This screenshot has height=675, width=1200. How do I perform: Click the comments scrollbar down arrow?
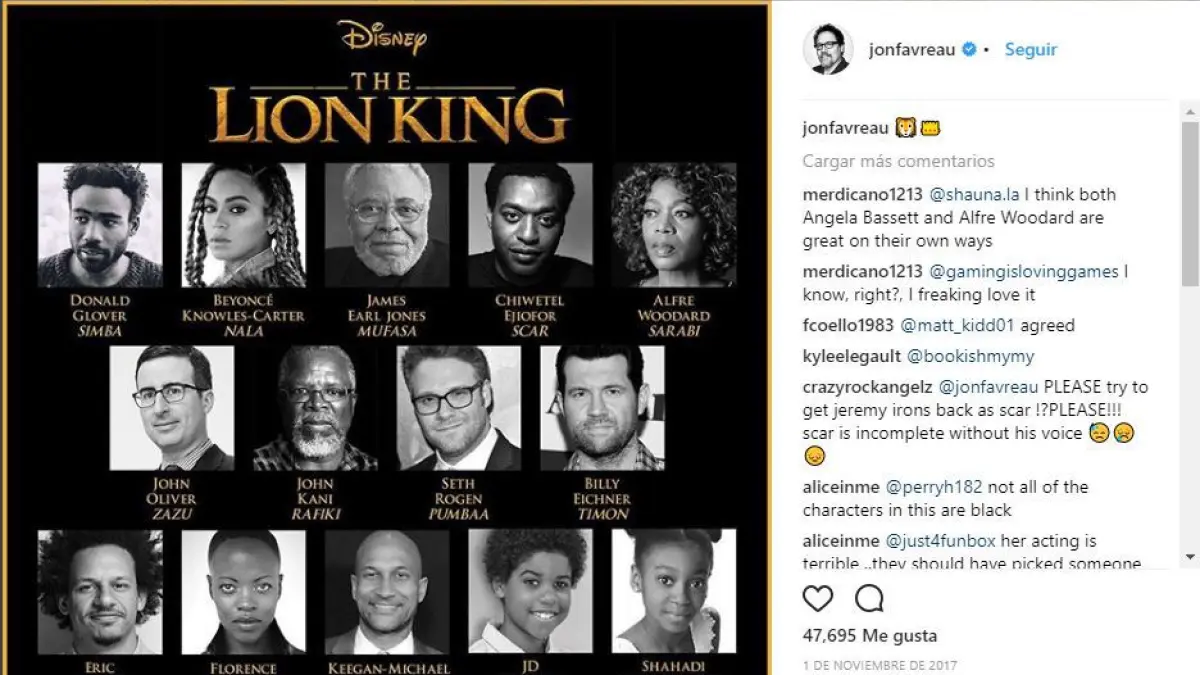point(1189,556)
